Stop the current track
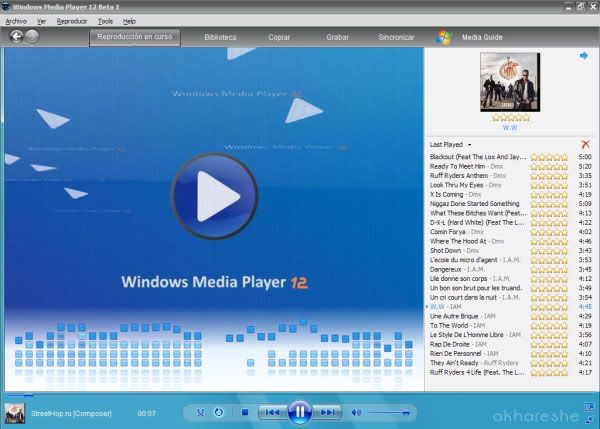The width and height of the screenshot is (600, 429). [245, 412]
